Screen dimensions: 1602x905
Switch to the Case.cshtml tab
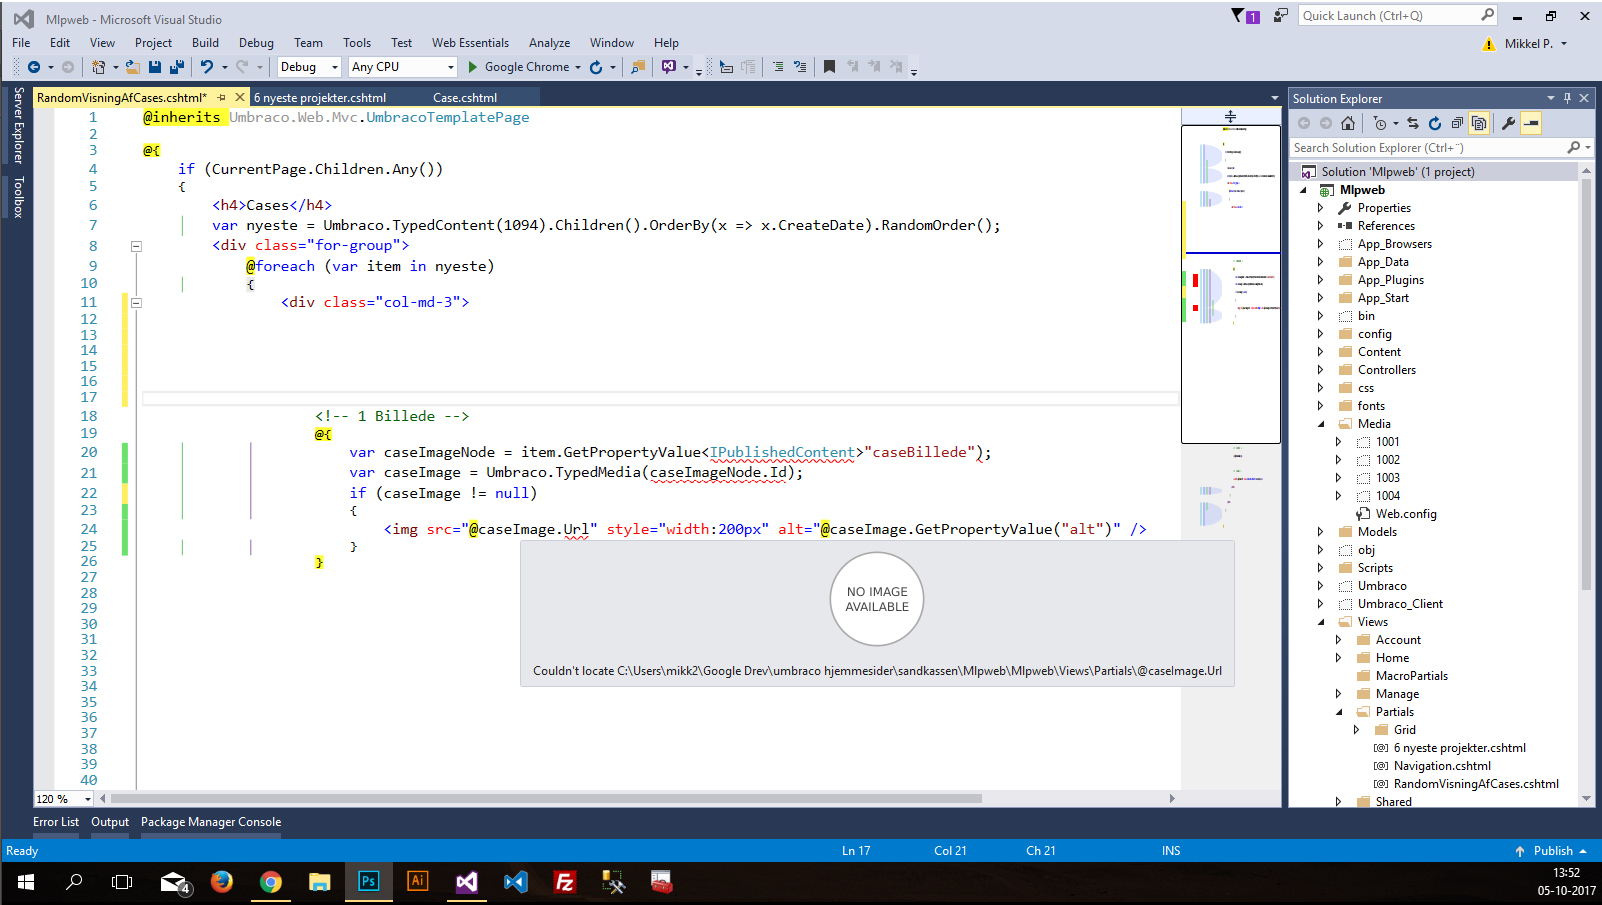[465, 98]
